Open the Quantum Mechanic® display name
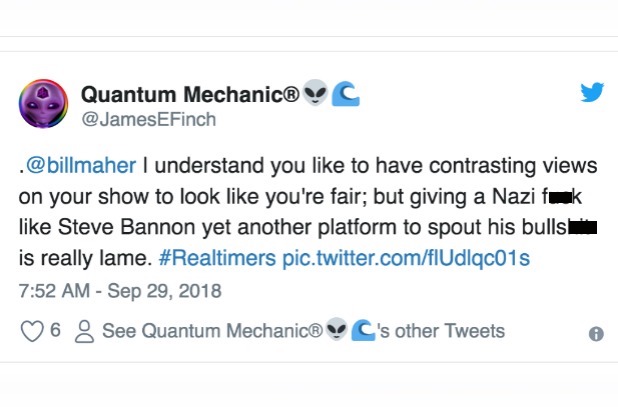This screenshot has width=618, height=412. [x=189, y=95]
